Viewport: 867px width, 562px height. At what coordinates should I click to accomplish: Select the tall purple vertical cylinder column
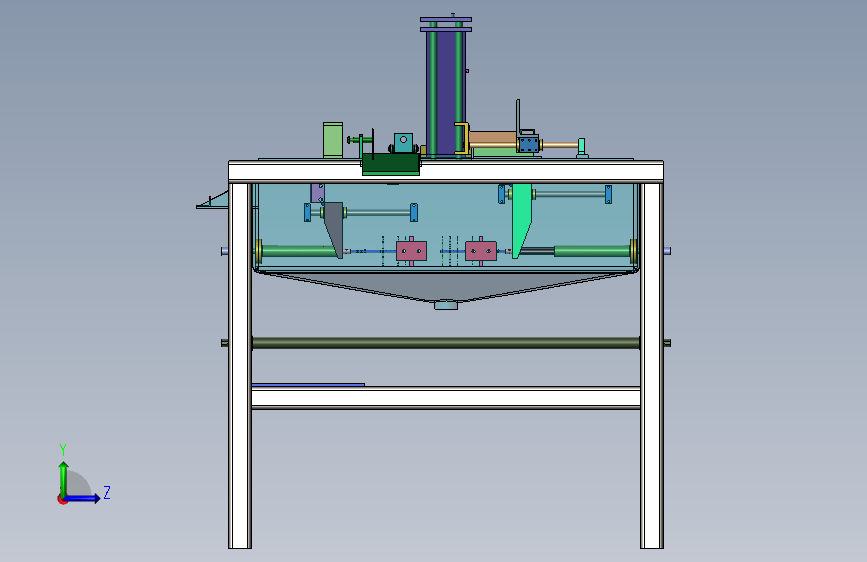[446, 93]
